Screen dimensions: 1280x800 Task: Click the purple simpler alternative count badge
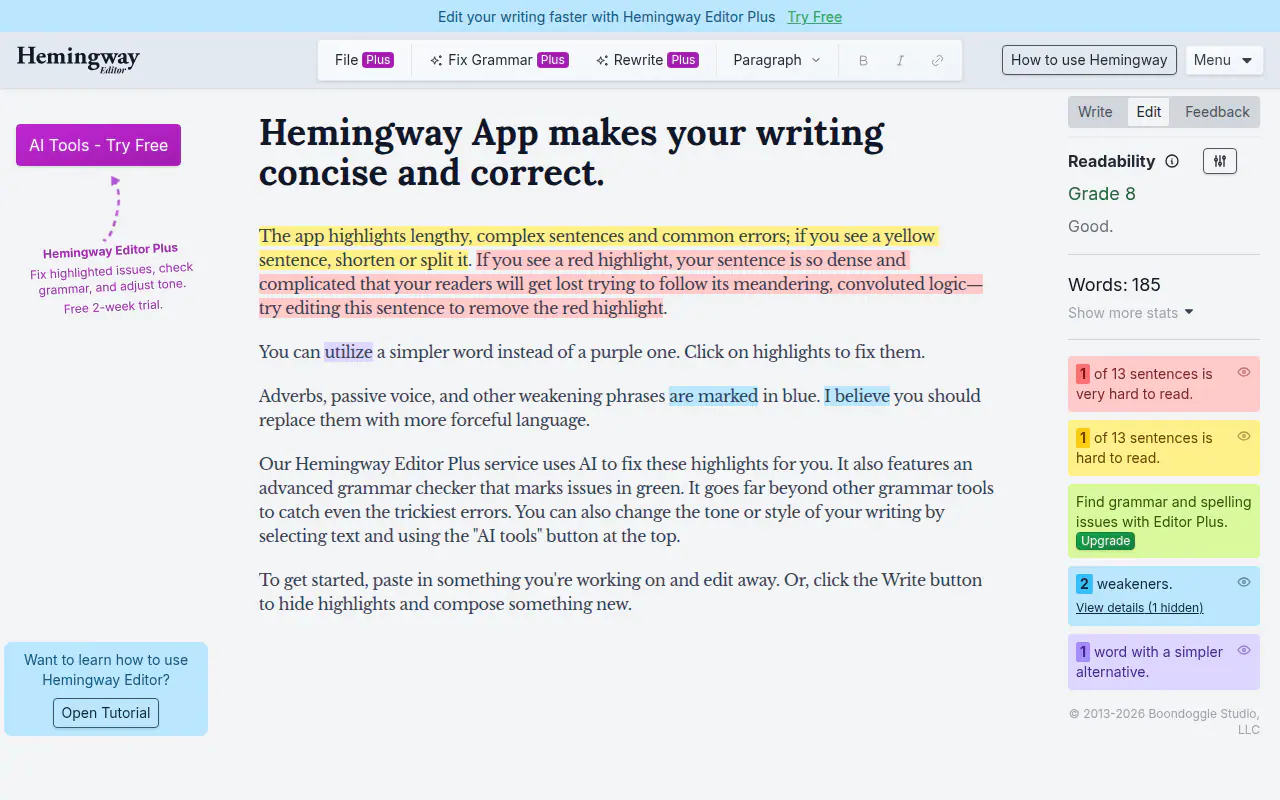(1083, 652)
